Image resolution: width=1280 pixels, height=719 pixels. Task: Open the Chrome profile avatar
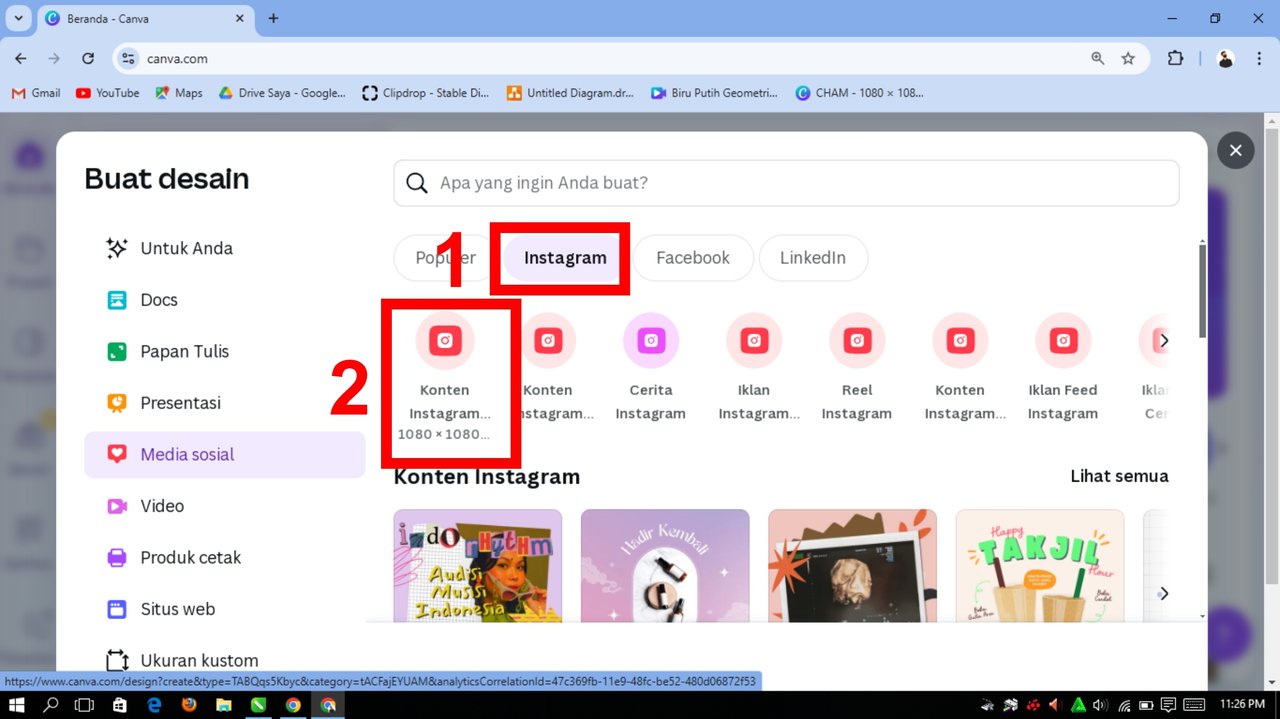point(1226,59)
